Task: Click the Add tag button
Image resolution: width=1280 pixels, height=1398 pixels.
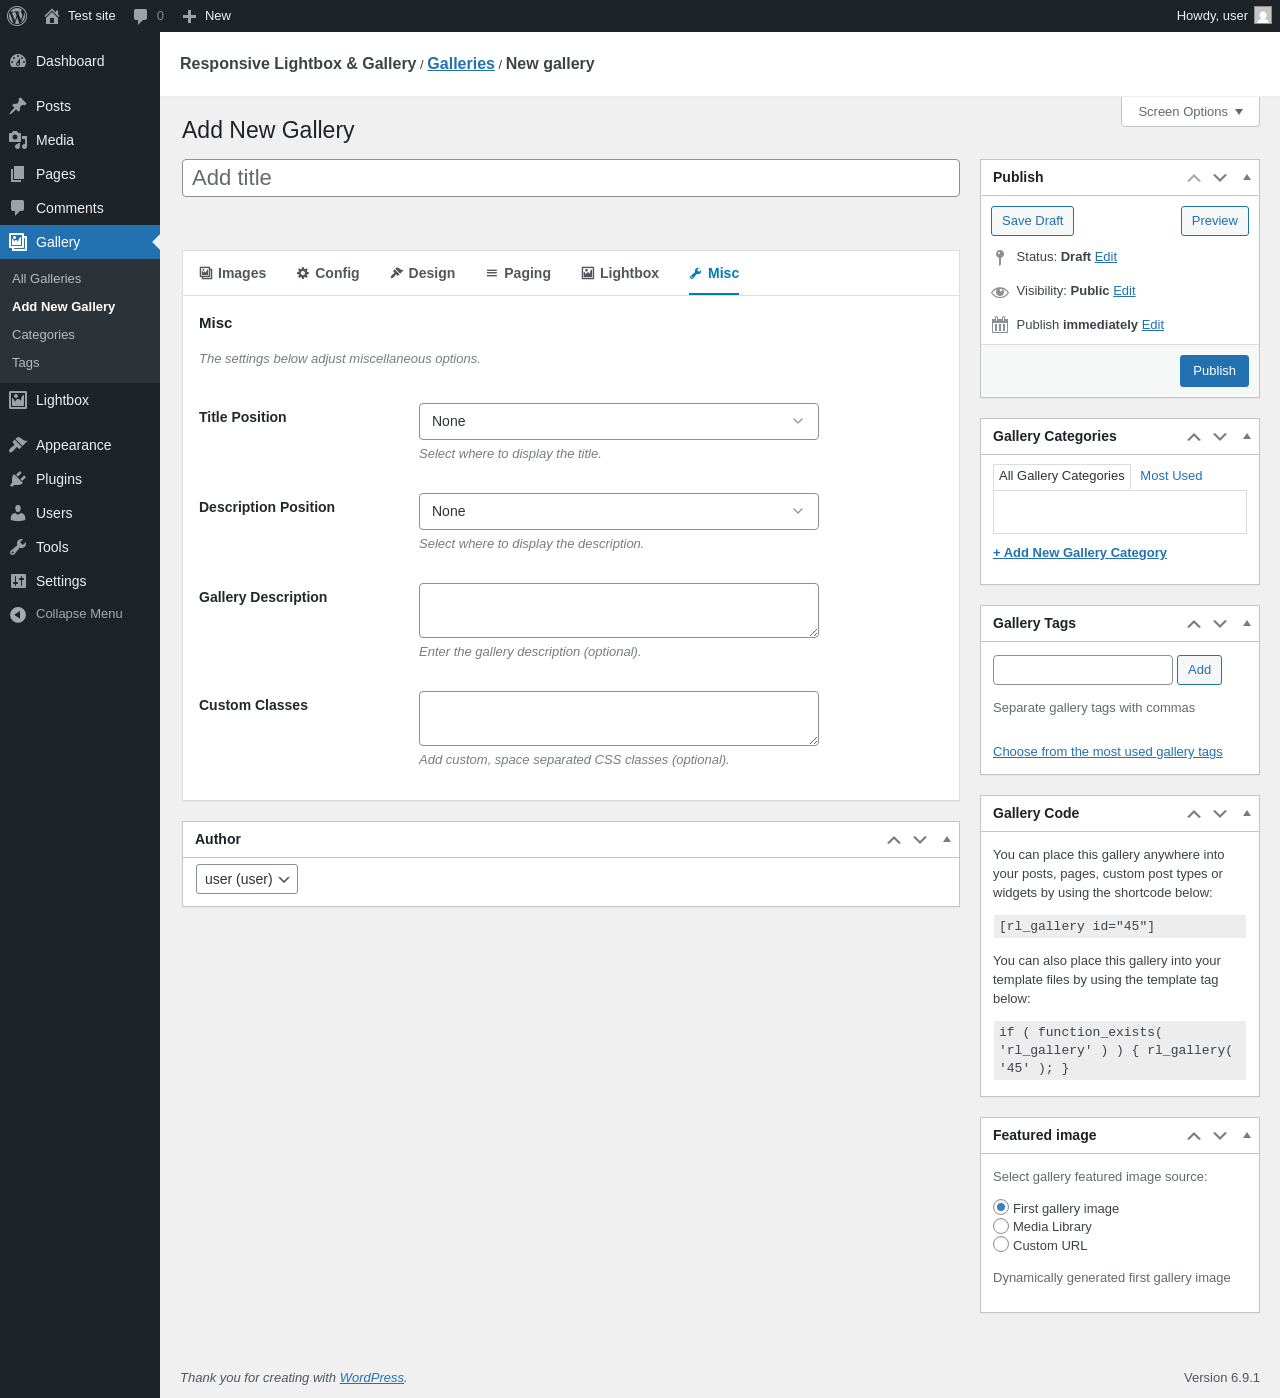Action: tap(1199, 670)
